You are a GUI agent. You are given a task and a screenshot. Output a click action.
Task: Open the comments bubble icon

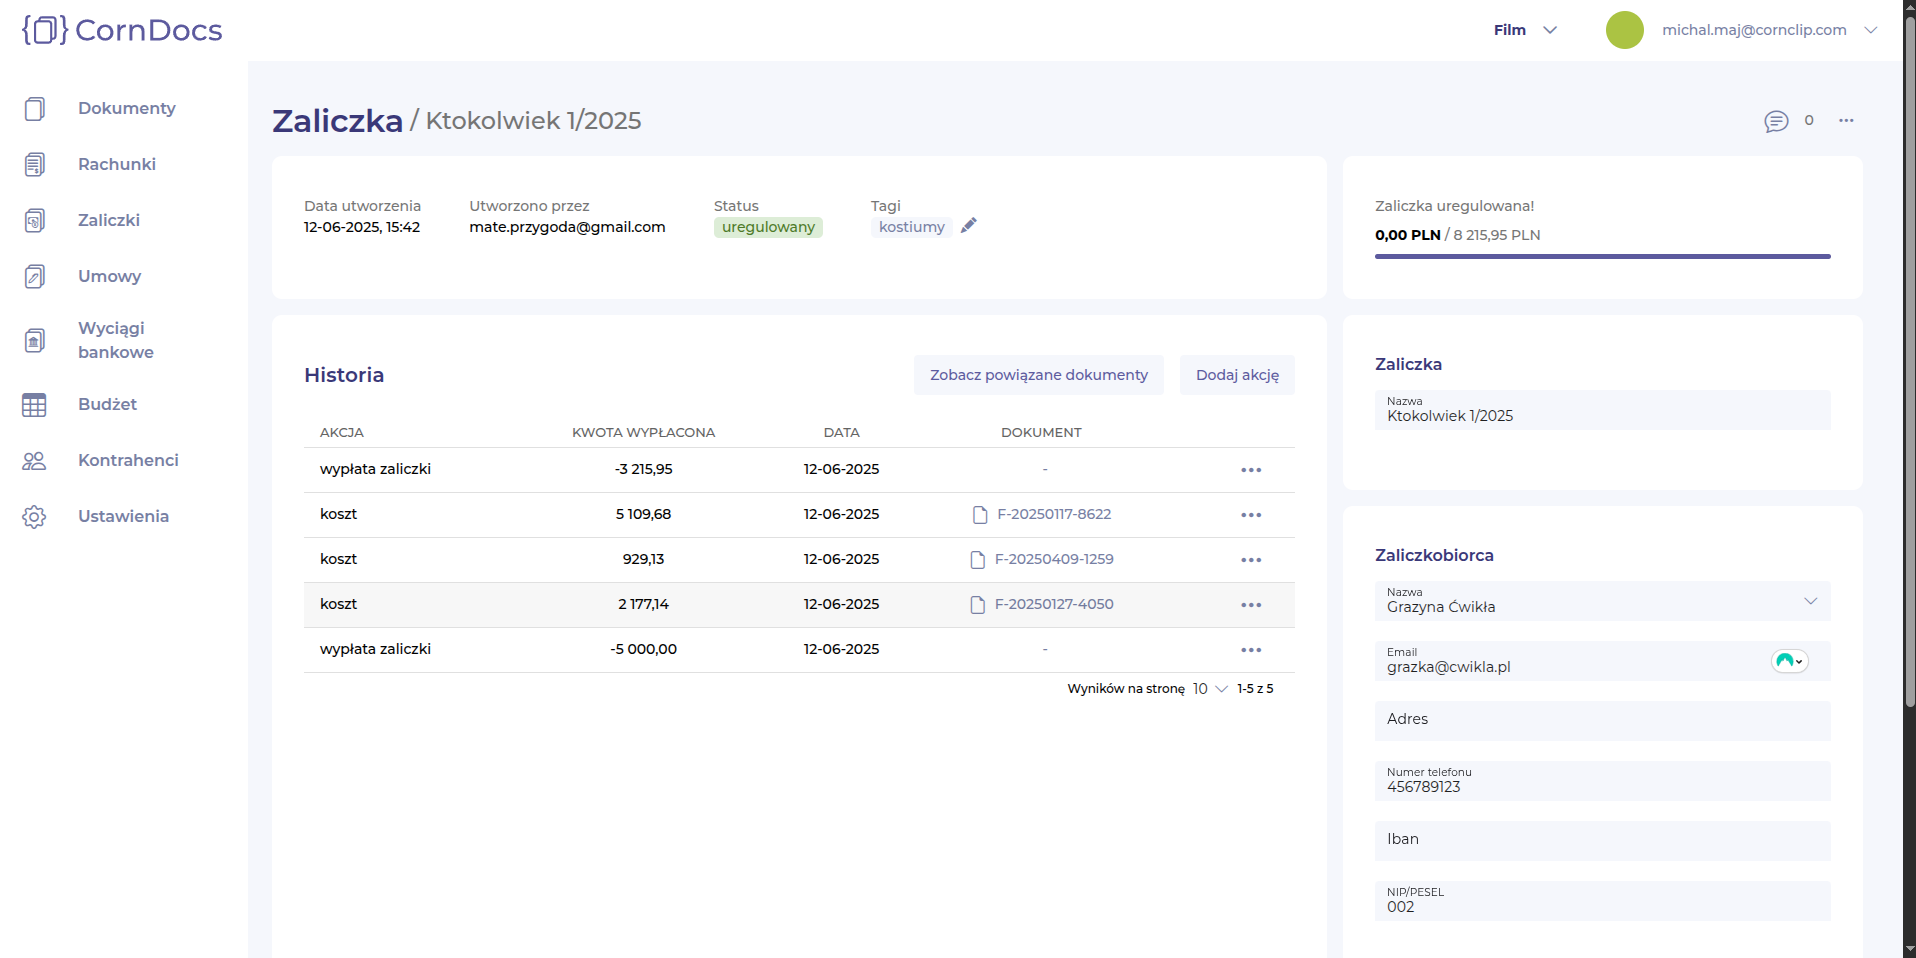point(1776,121)
